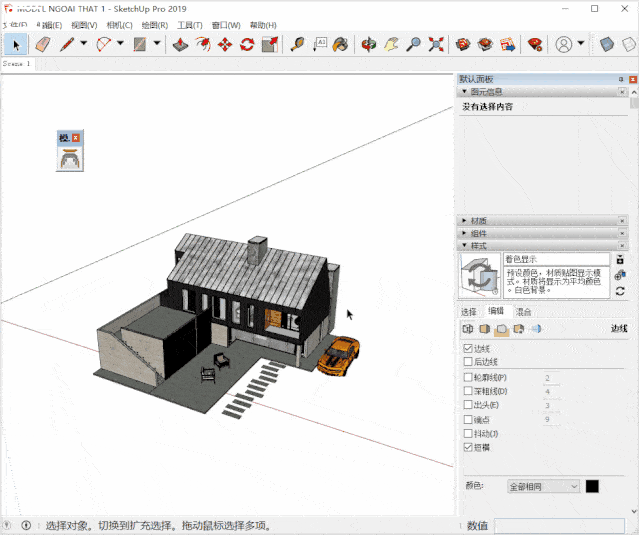
Task: Open Modeling settings icon in style editor
Action: point(536,329)
